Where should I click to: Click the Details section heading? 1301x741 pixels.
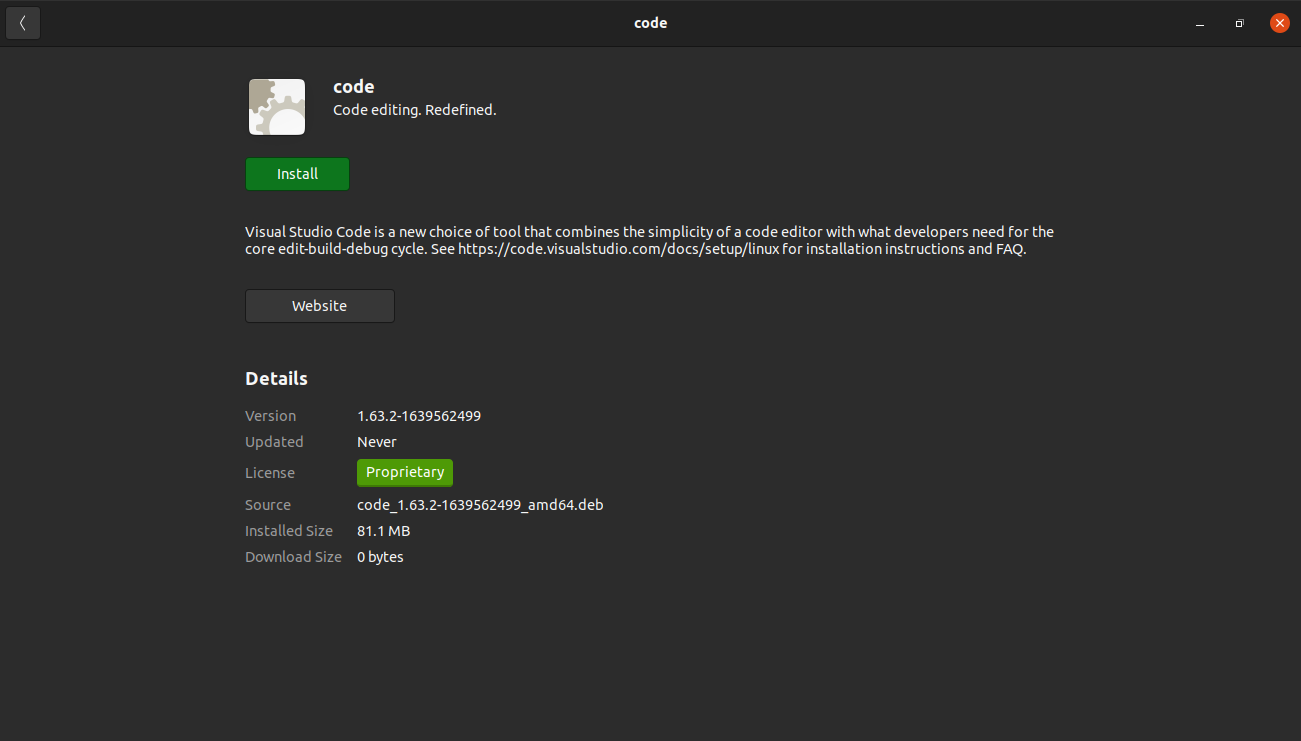tap(276, 379)
